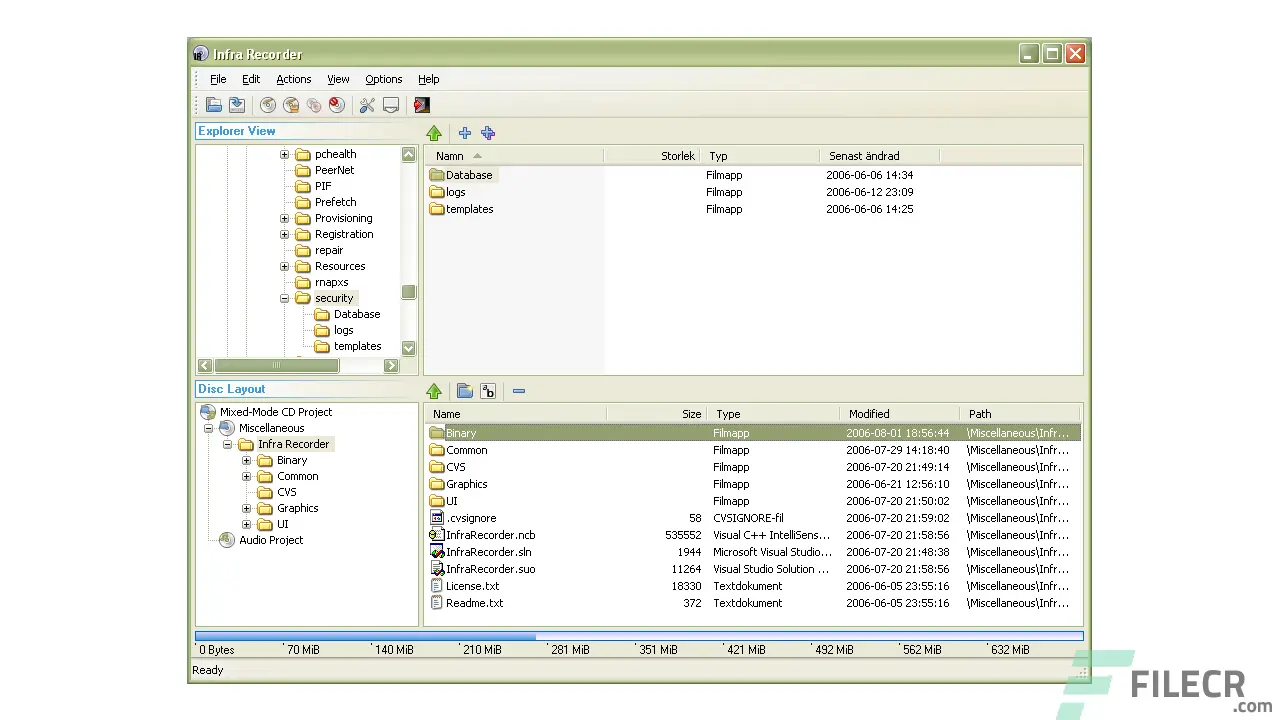Click the rename 'ab' icon
Screen dimensions: 1280x720
pyautogui.click(x=488, y=391)
